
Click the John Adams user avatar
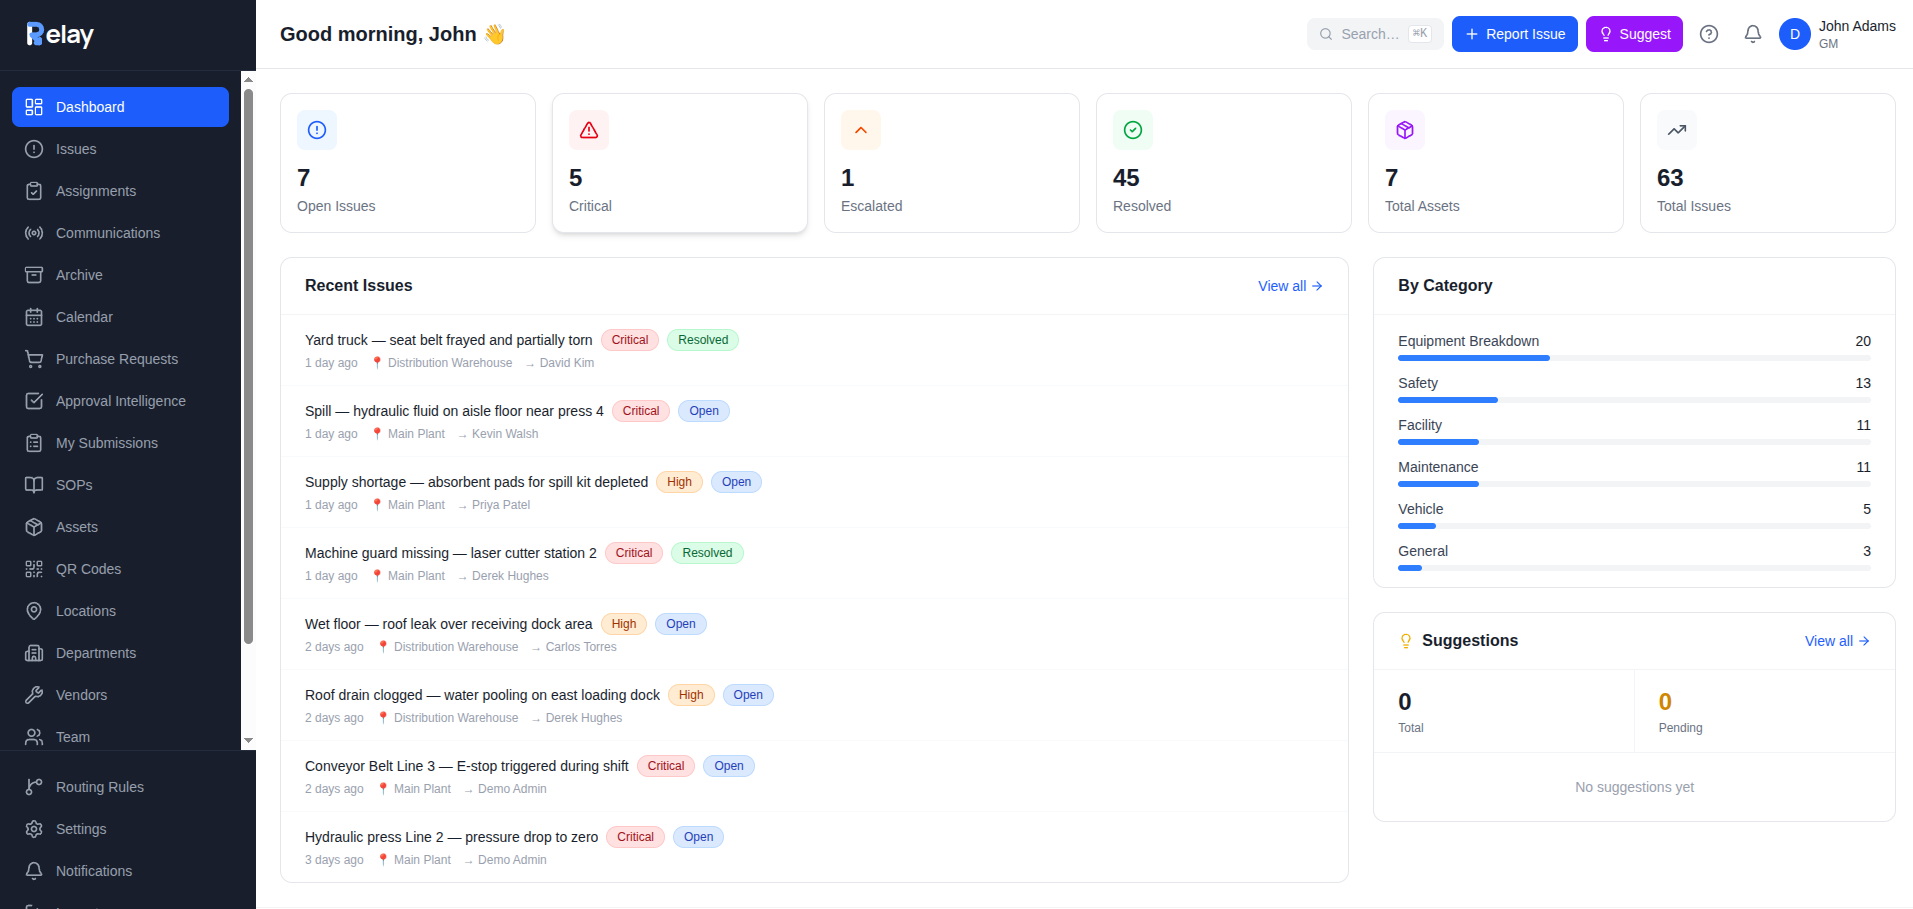[x=1795, y=34]
